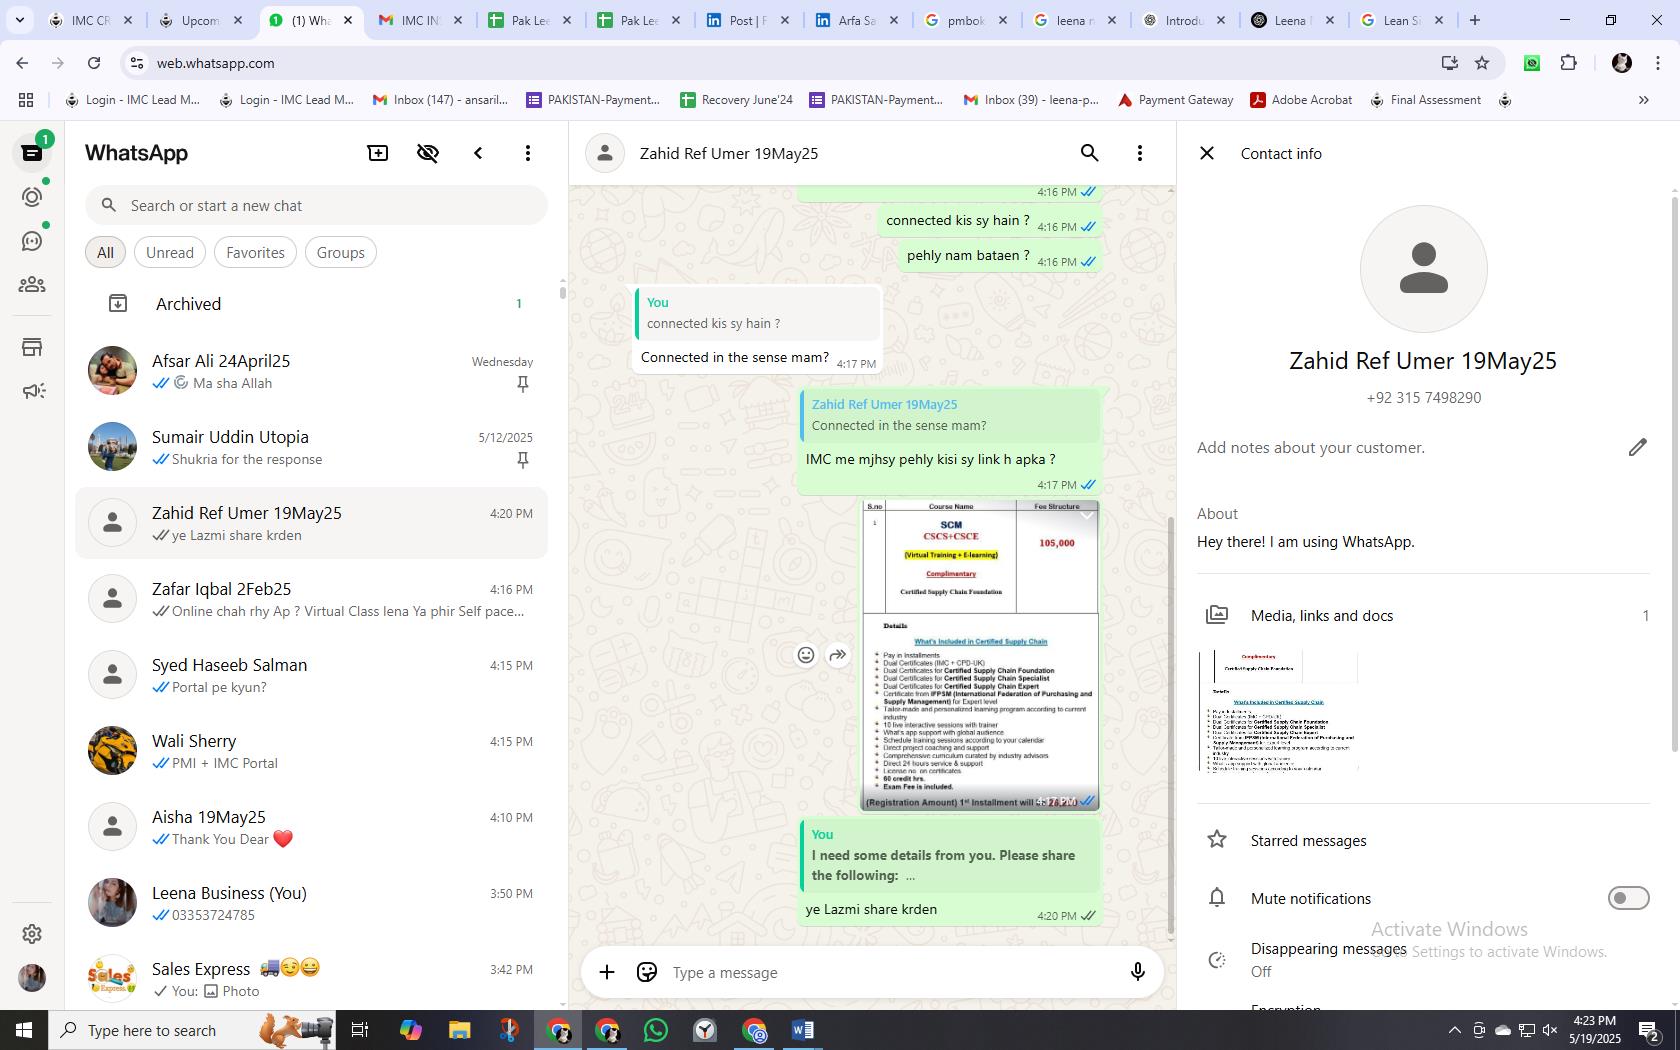The height and width of the screenshot is (1050, 1680).
Task: Start a new chat with the plus icon
Action: (x=378, y=153)
